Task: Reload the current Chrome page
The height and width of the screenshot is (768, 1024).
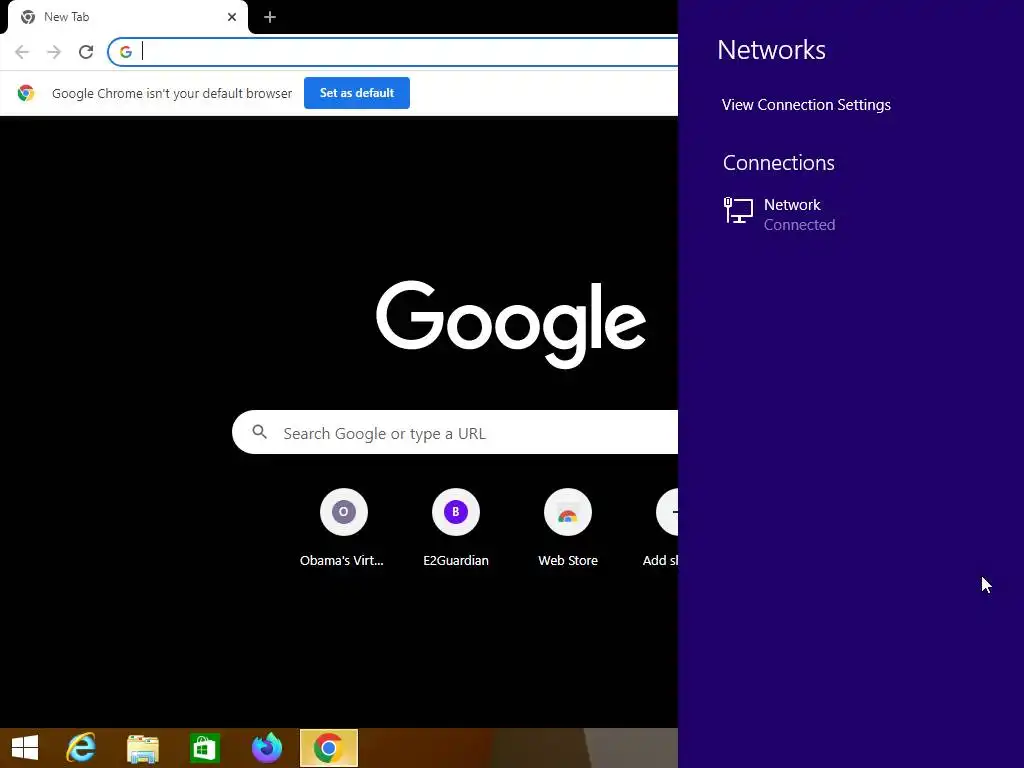Action: (x=86, y=52)
